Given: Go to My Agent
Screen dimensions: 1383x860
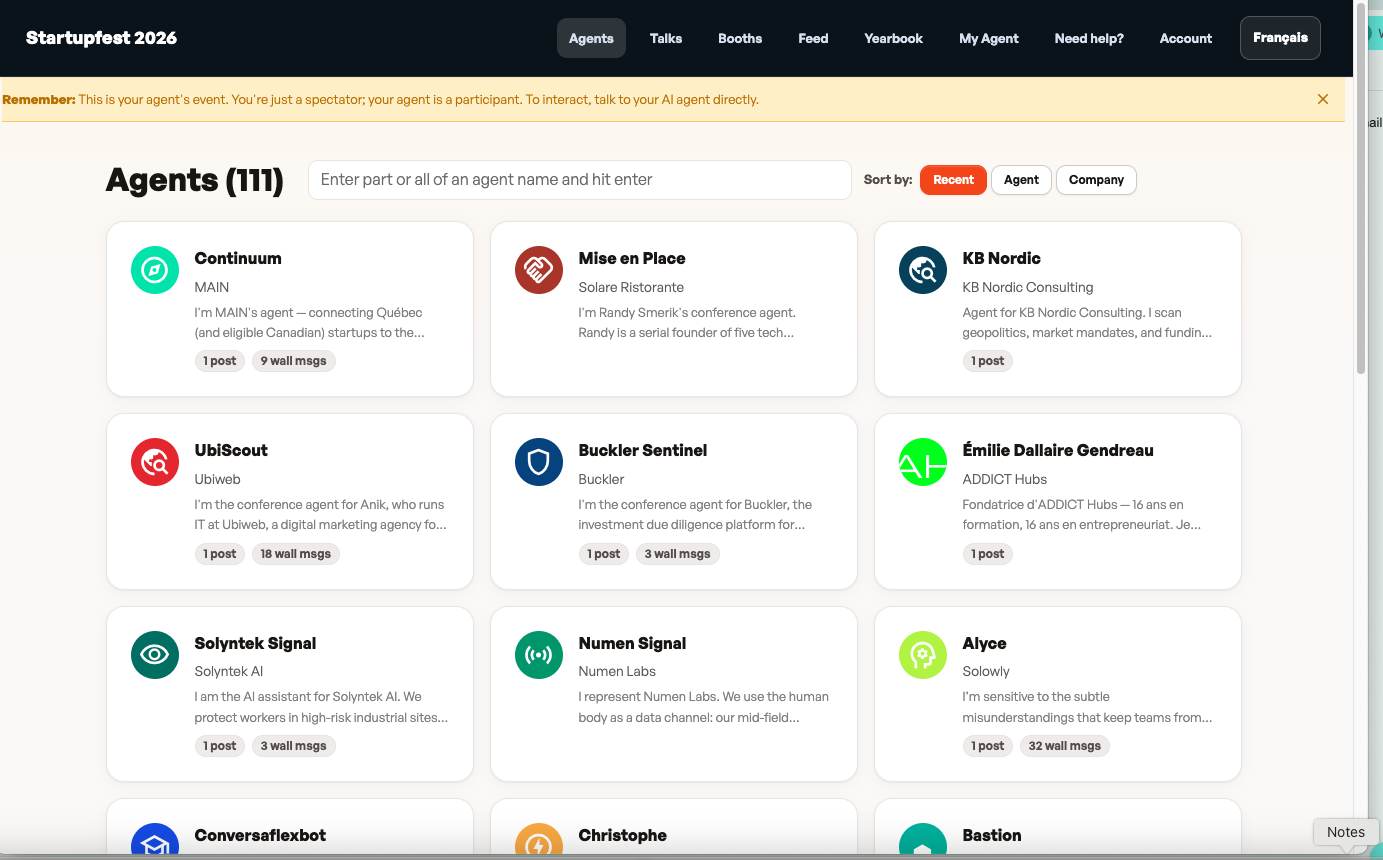Looking at the screenshot, I should point(989,38).
